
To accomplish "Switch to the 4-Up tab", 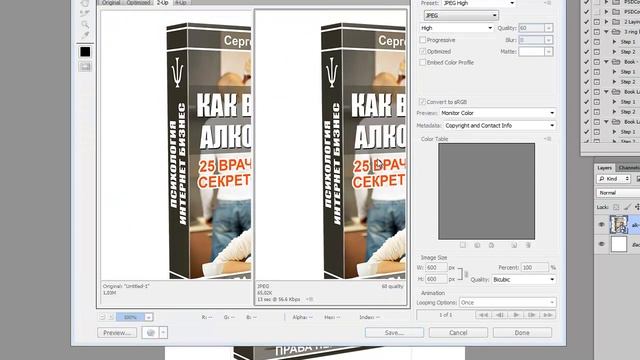I will click(180, 2).
